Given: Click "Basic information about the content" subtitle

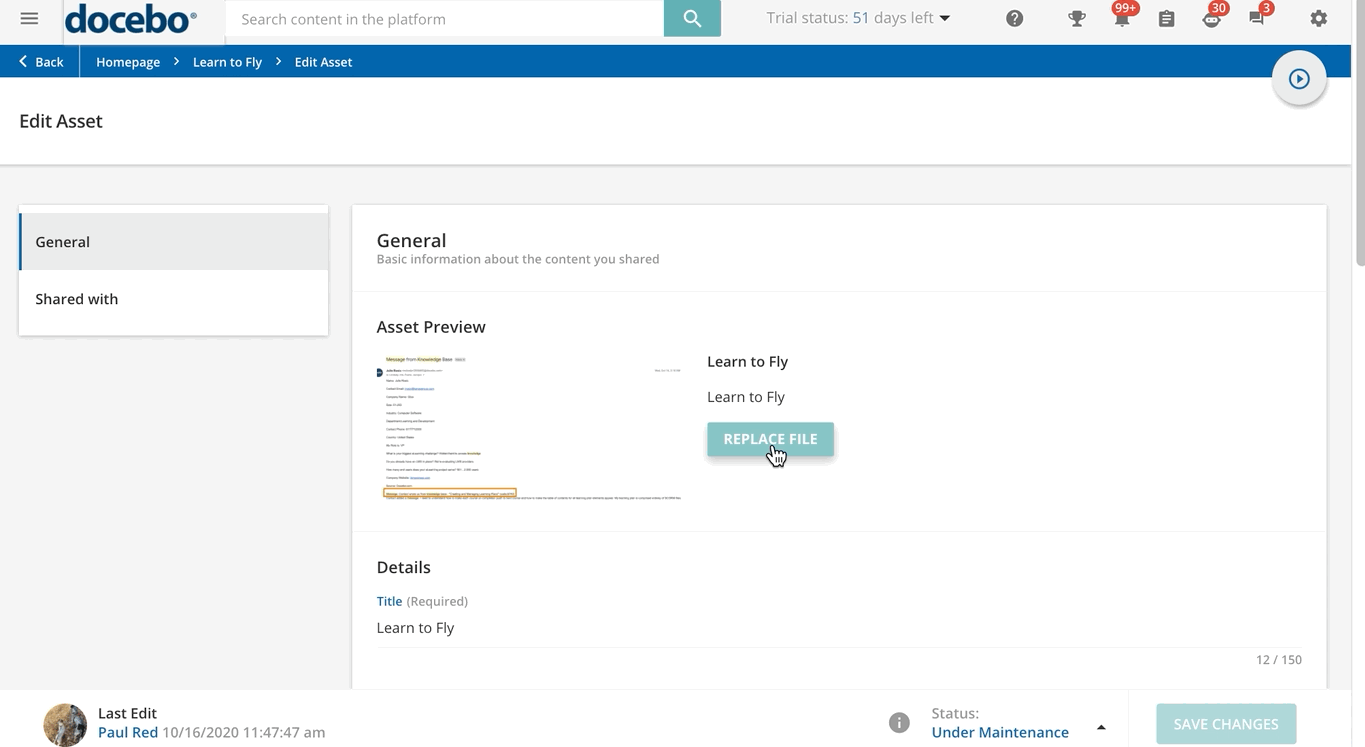Looking at the screenshot, I should point(518,259).
